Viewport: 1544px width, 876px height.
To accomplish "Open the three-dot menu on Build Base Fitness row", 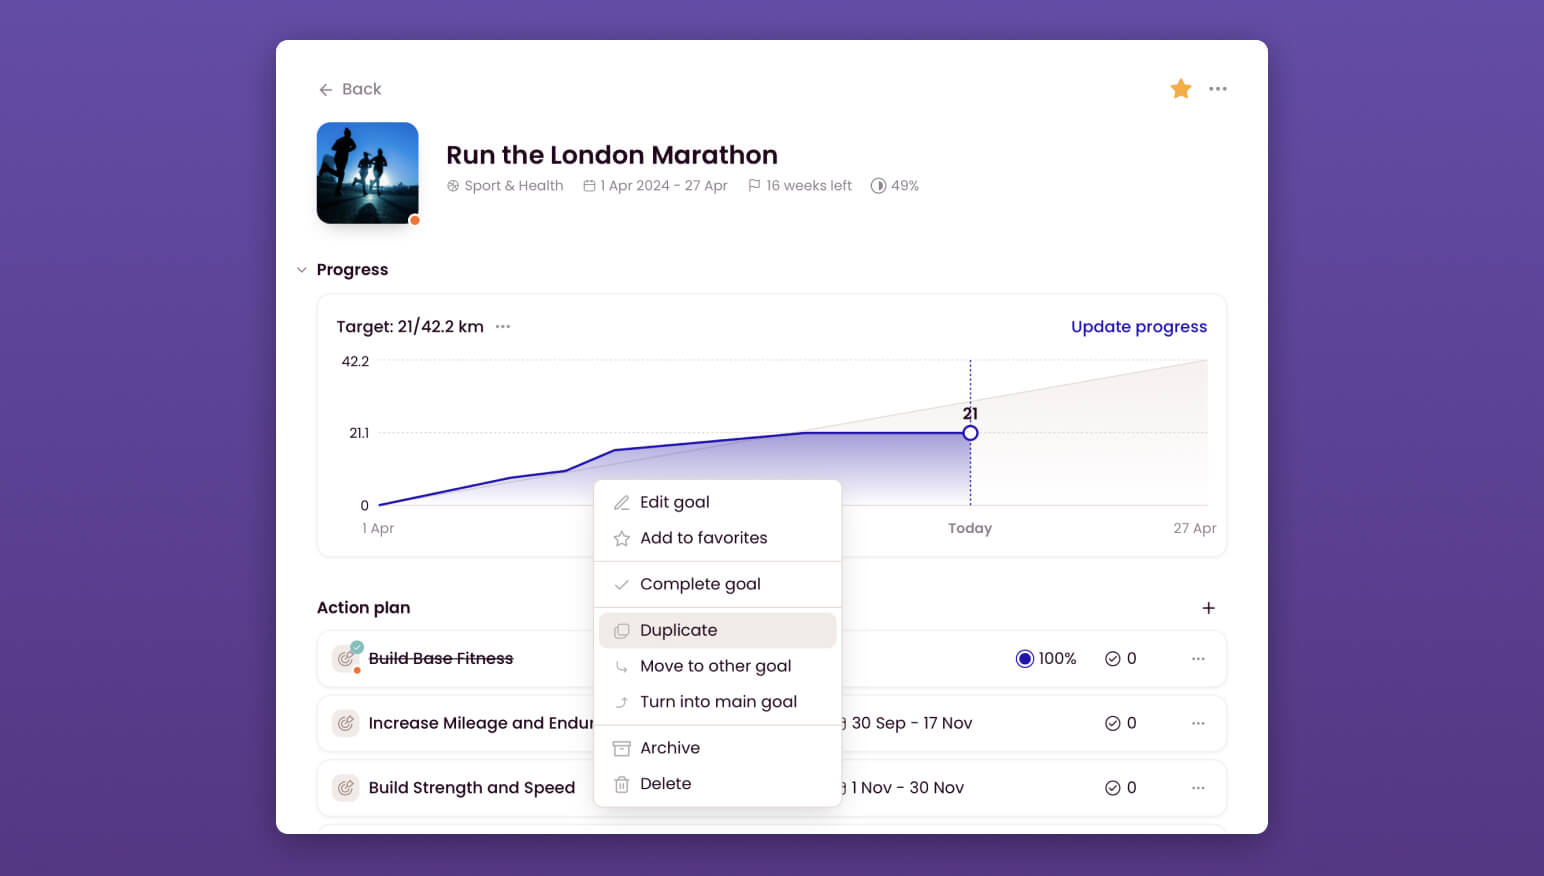I will pyautogui.click(x=1198, y=659).
